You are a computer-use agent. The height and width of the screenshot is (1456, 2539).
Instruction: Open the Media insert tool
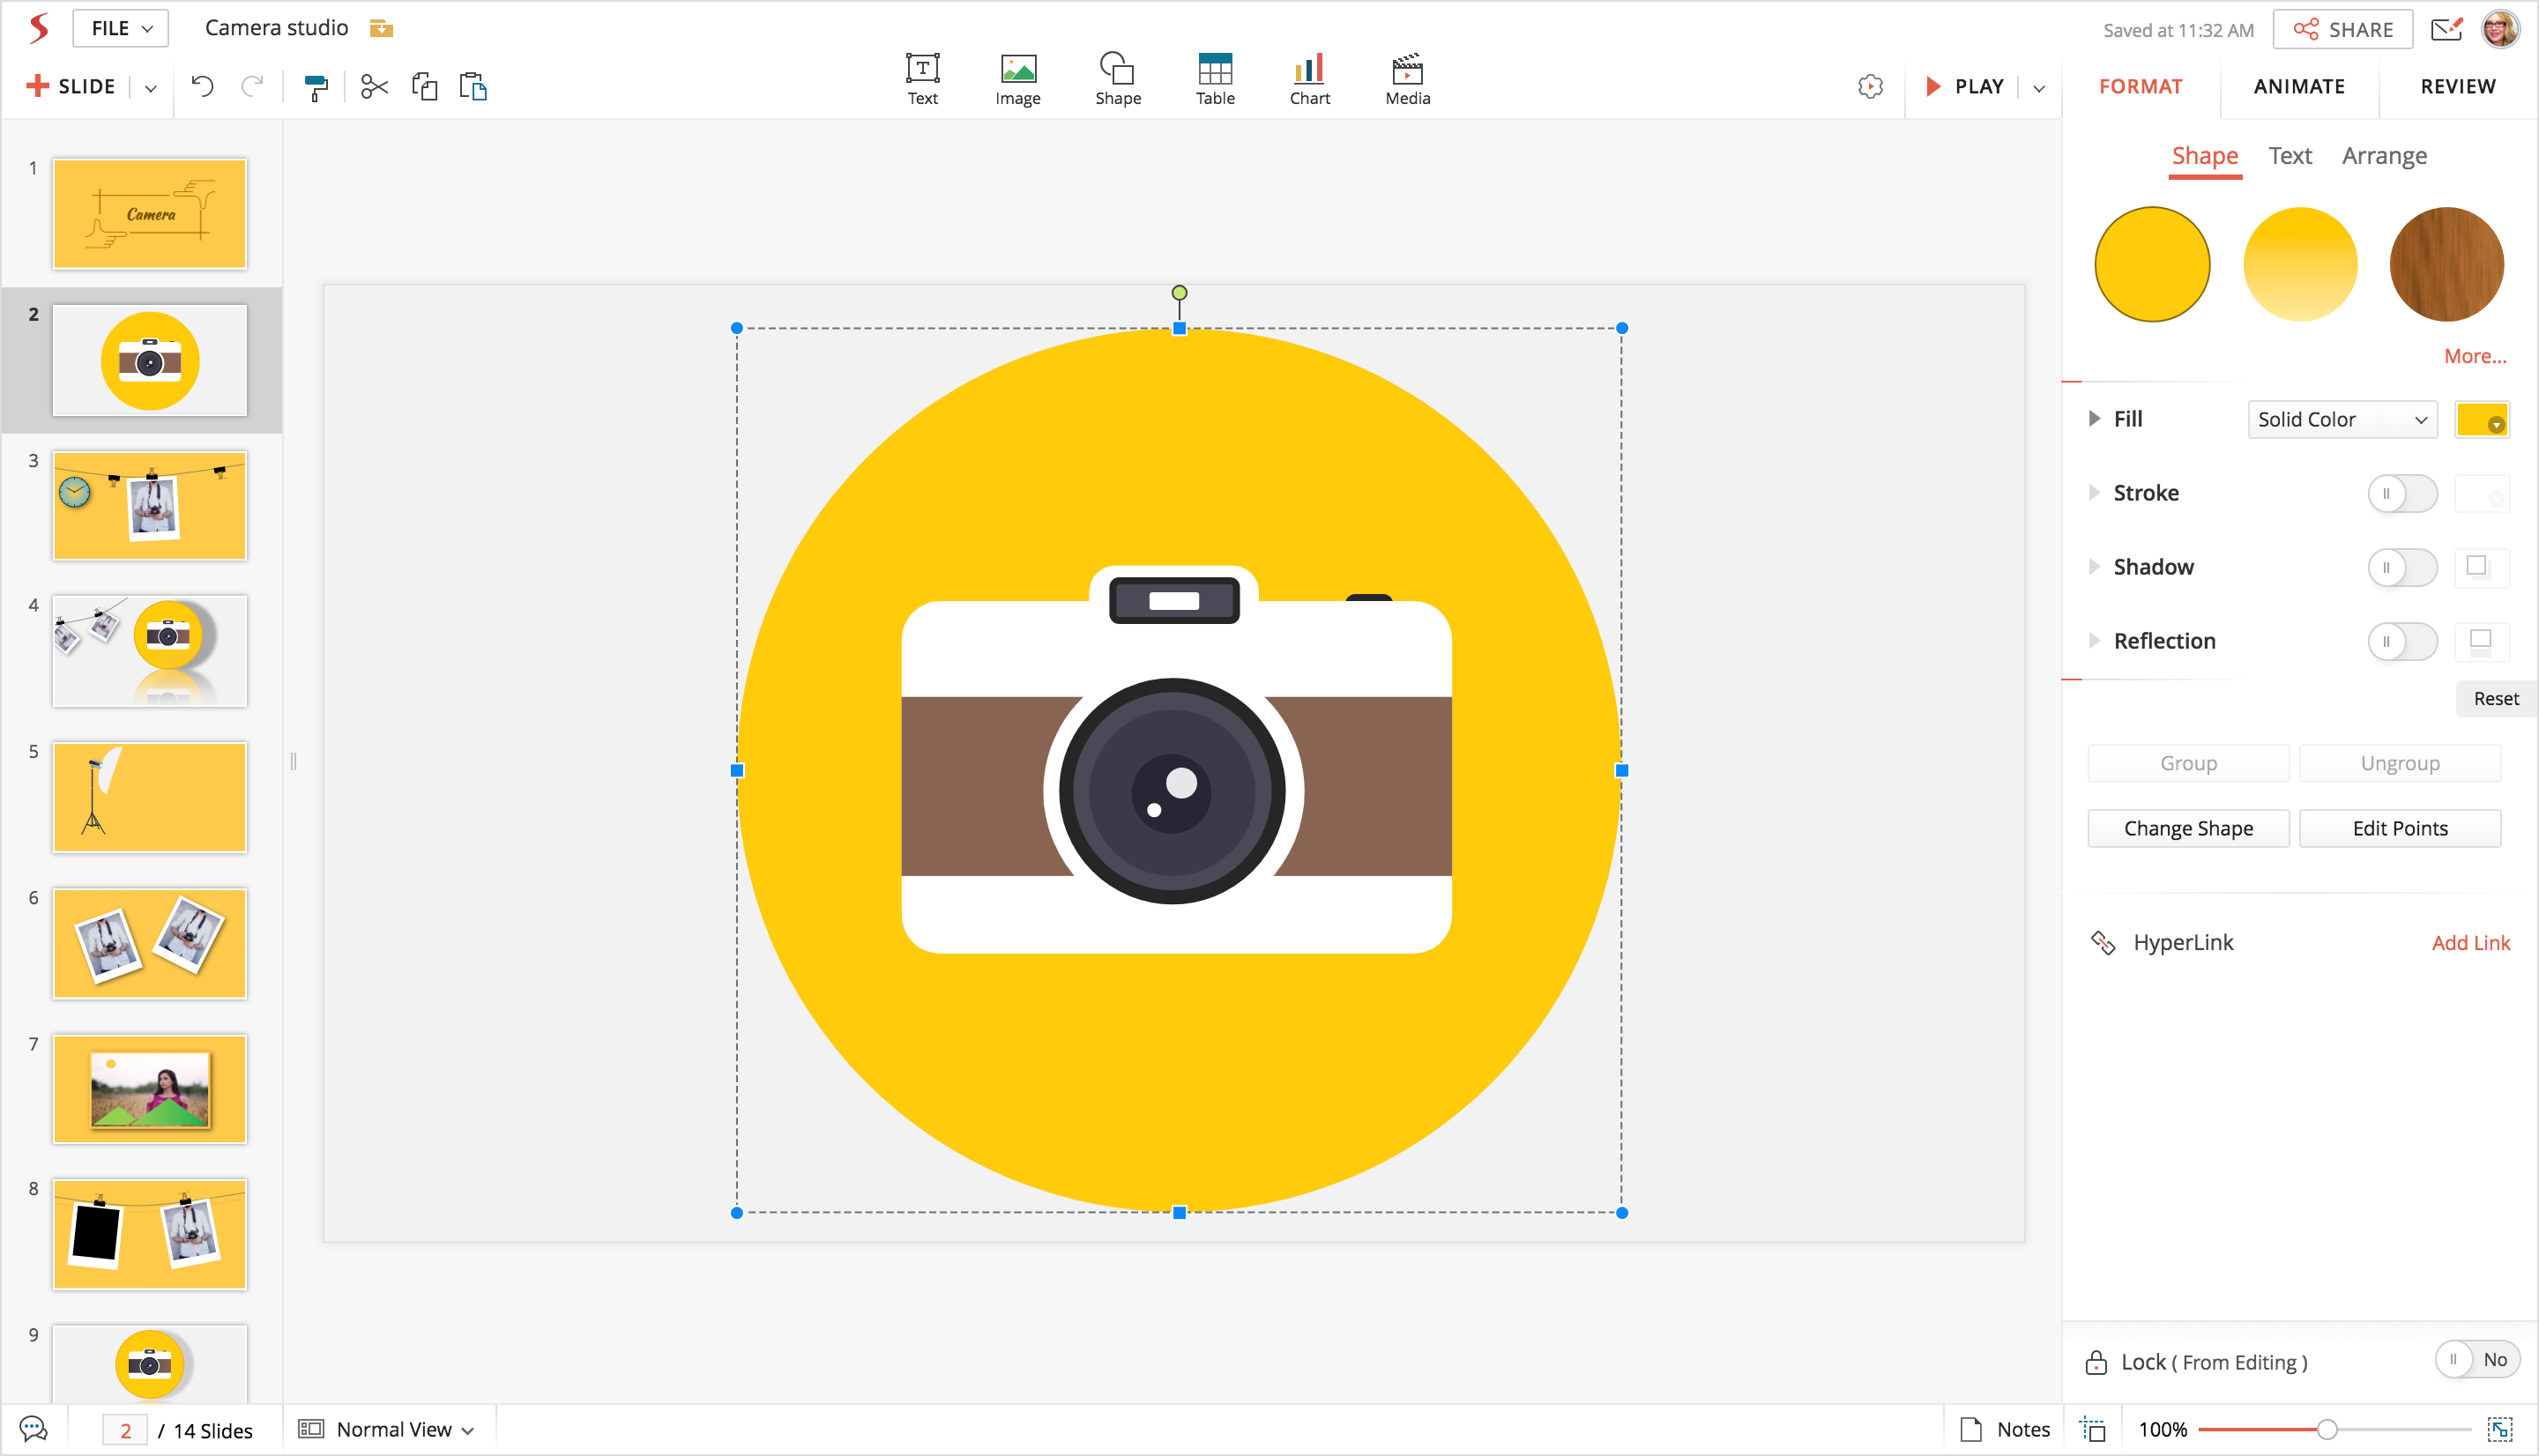tap(1407, 79)
